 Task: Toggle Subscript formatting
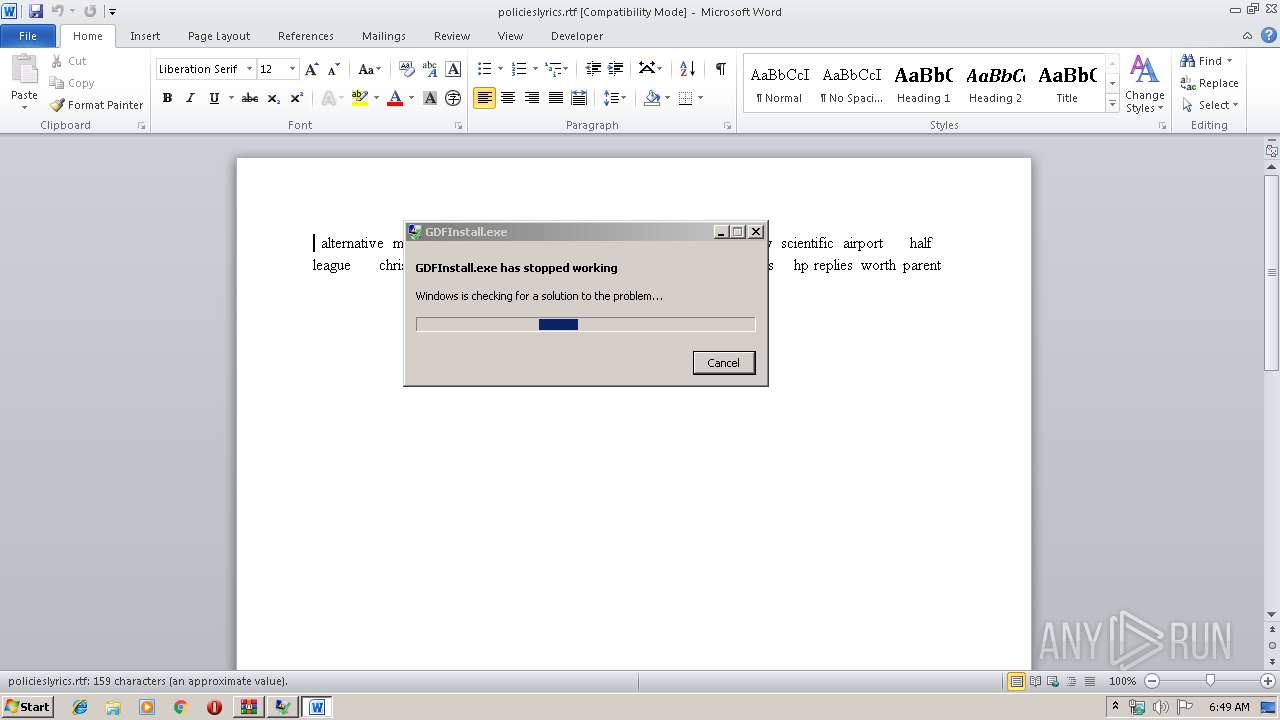(273, 98)
